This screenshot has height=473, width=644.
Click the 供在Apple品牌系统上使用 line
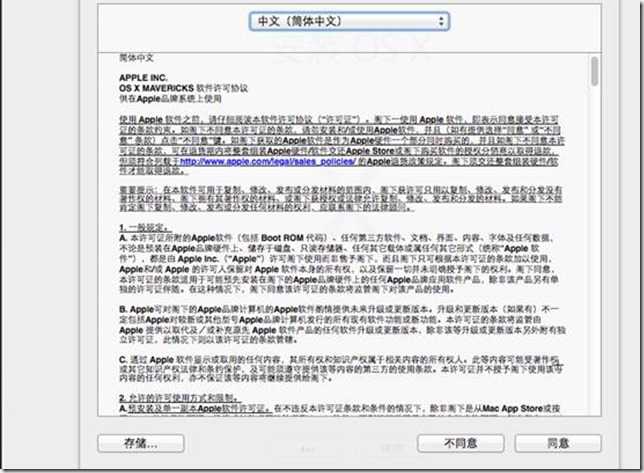point(170,99)
